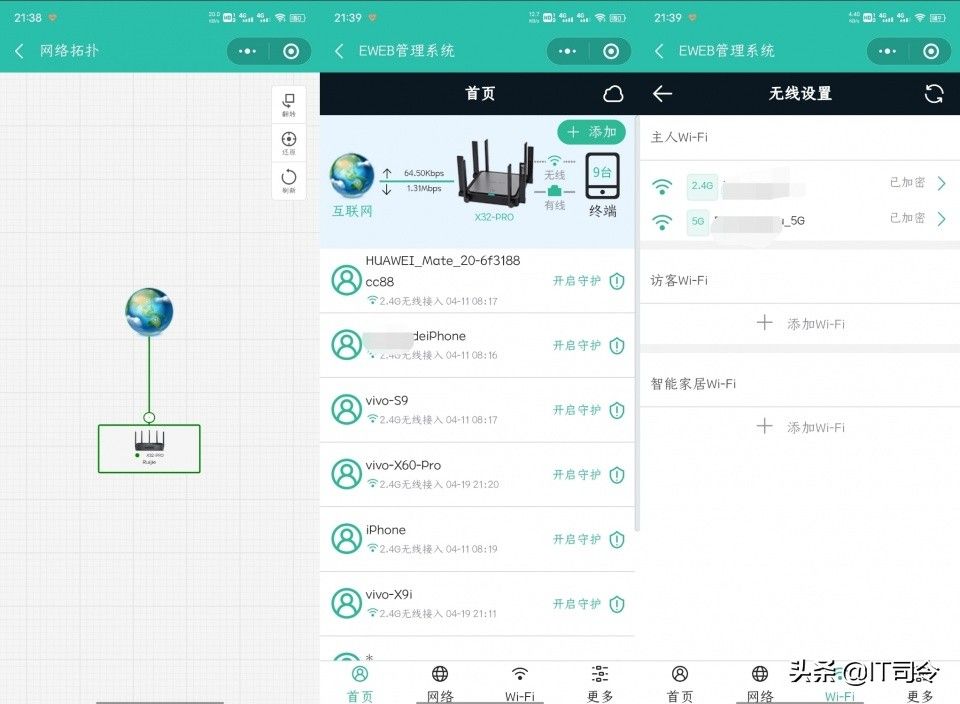Select 已加密 label of the 5G network
The width and height of the screenshot is (960, 704).
pyautogui.click(x=907, y=218)
